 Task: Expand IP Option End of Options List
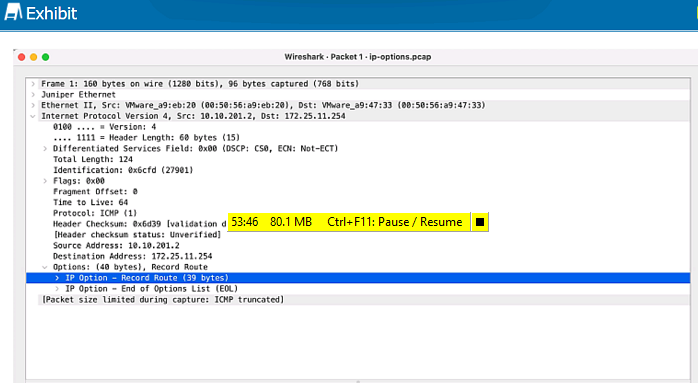(57, 289)
